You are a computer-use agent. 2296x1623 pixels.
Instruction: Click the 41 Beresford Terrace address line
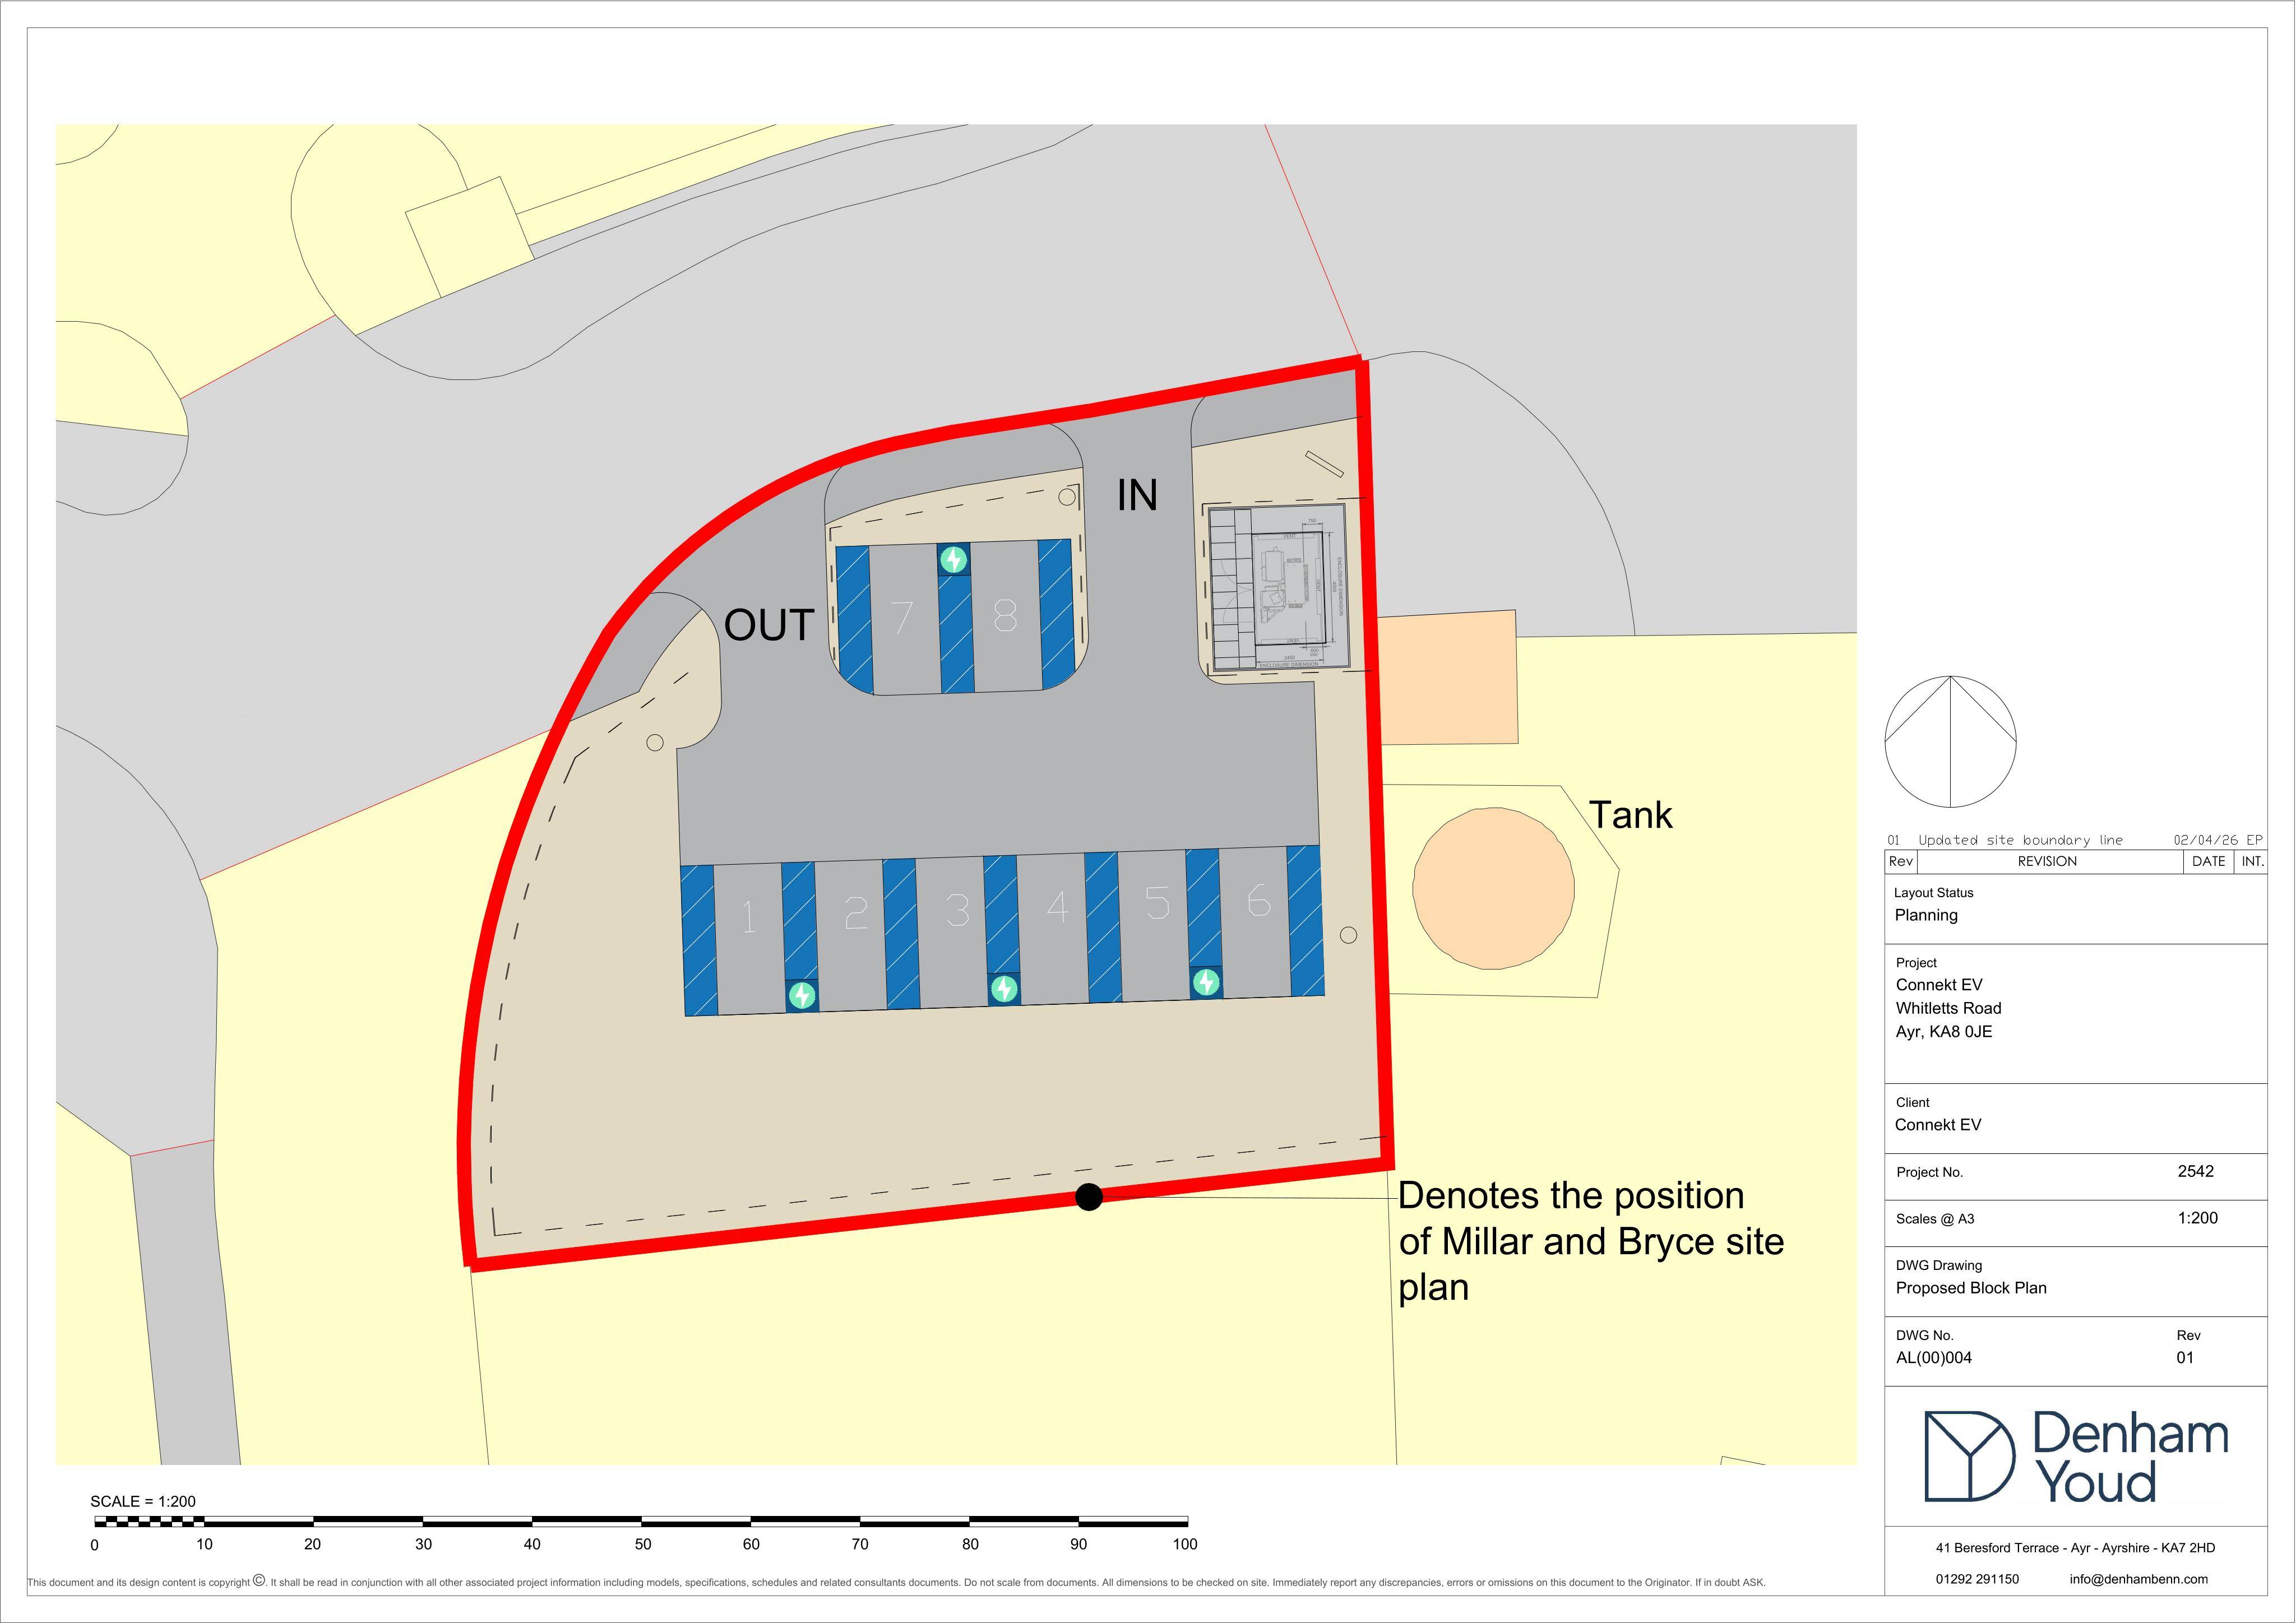pyautogui.click(x=2075, y=1548)
